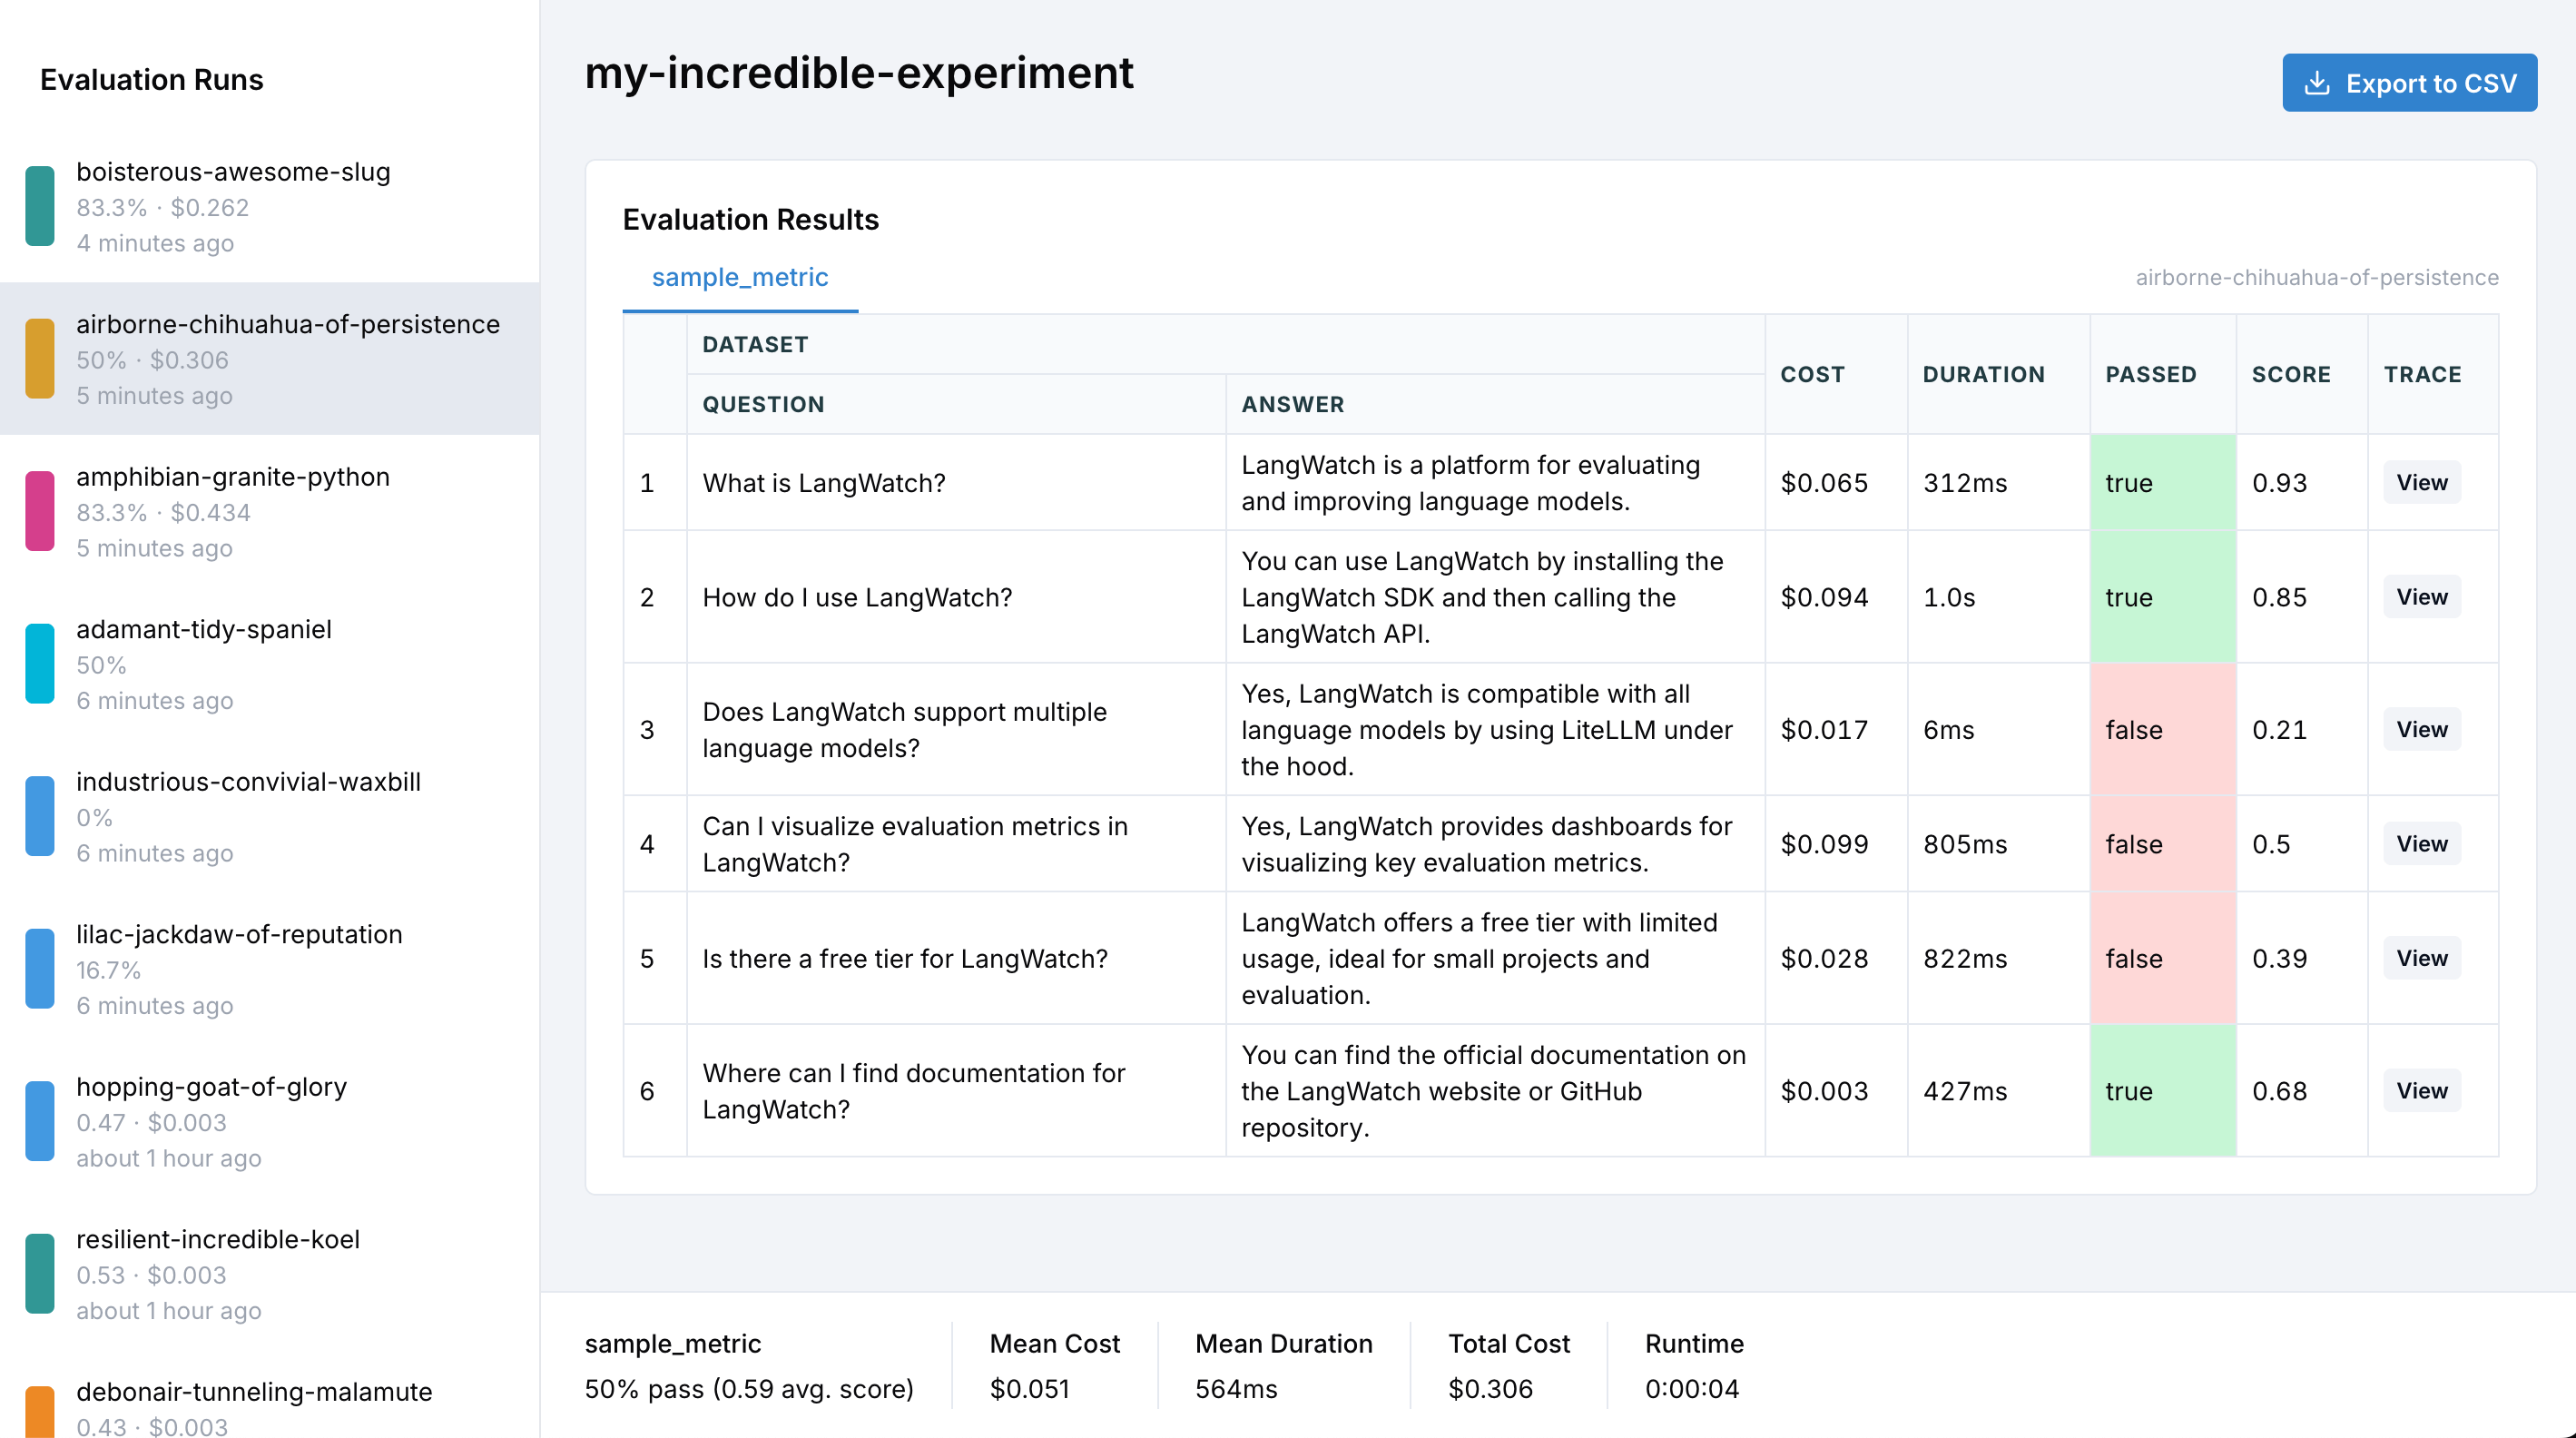
Task: Open the resilient-incredible-koel run
Action: (270, 1274)
